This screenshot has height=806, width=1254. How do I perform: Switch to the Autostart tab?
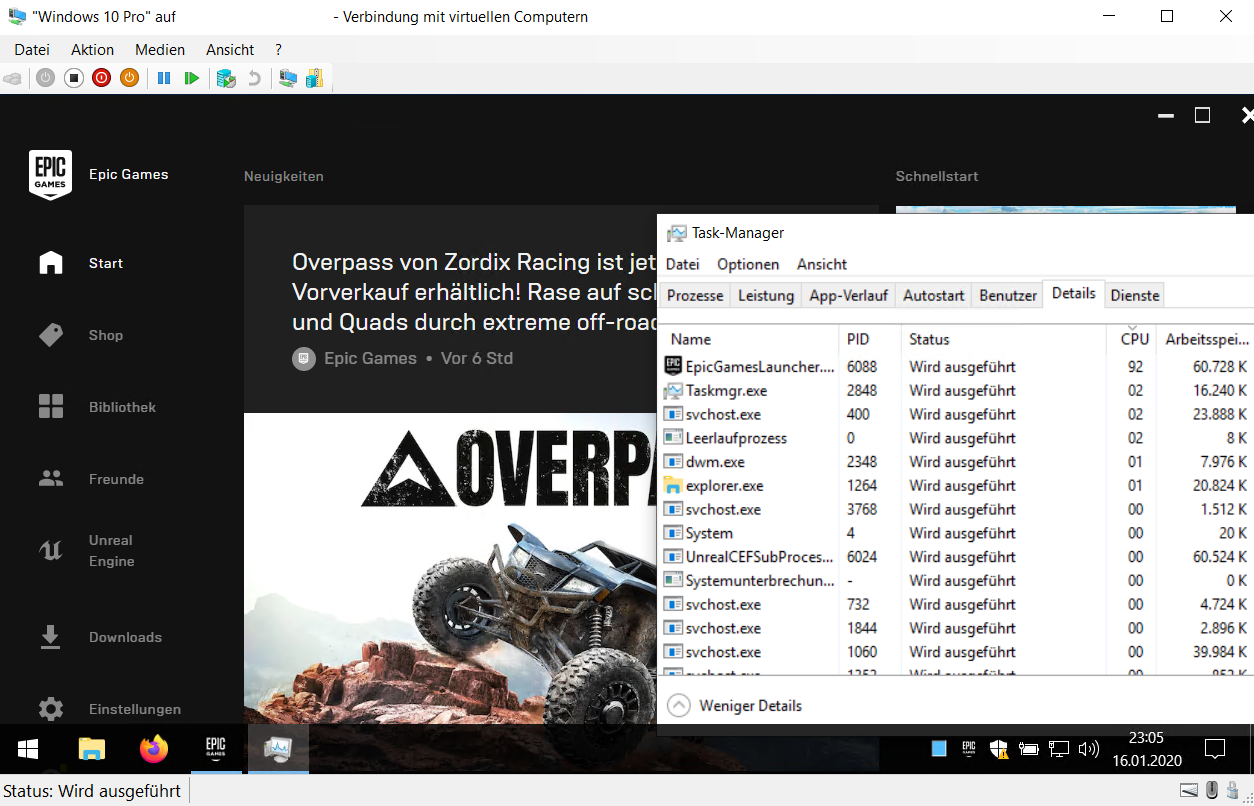point(934,295)
